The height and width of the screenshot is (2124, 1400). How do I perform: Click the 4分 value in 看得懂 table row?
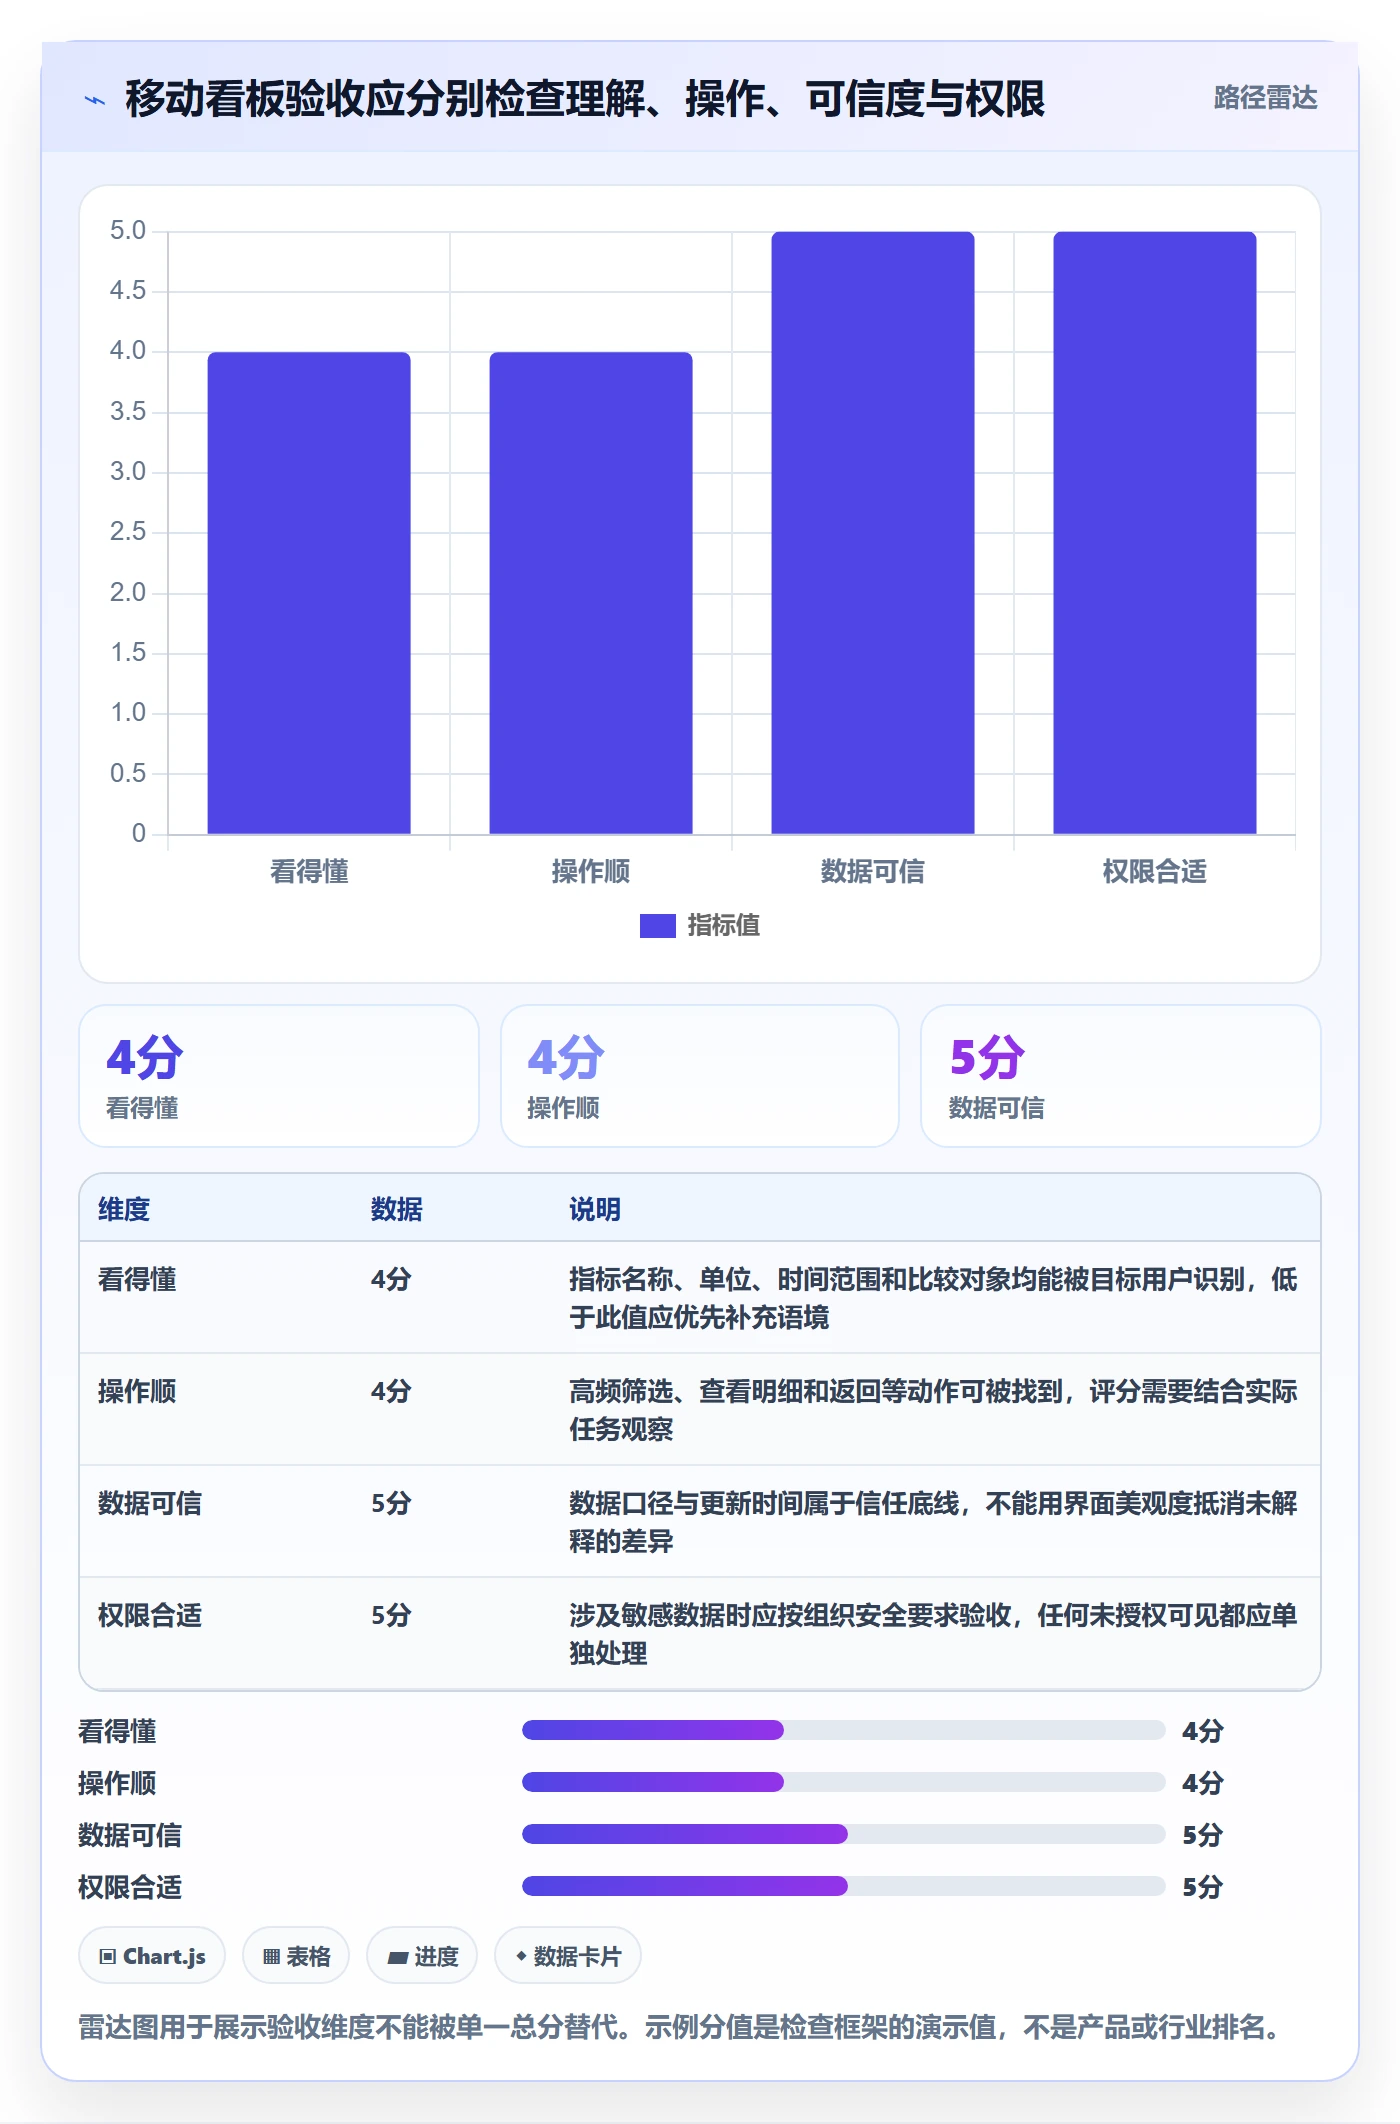[x=391, y=1279]
